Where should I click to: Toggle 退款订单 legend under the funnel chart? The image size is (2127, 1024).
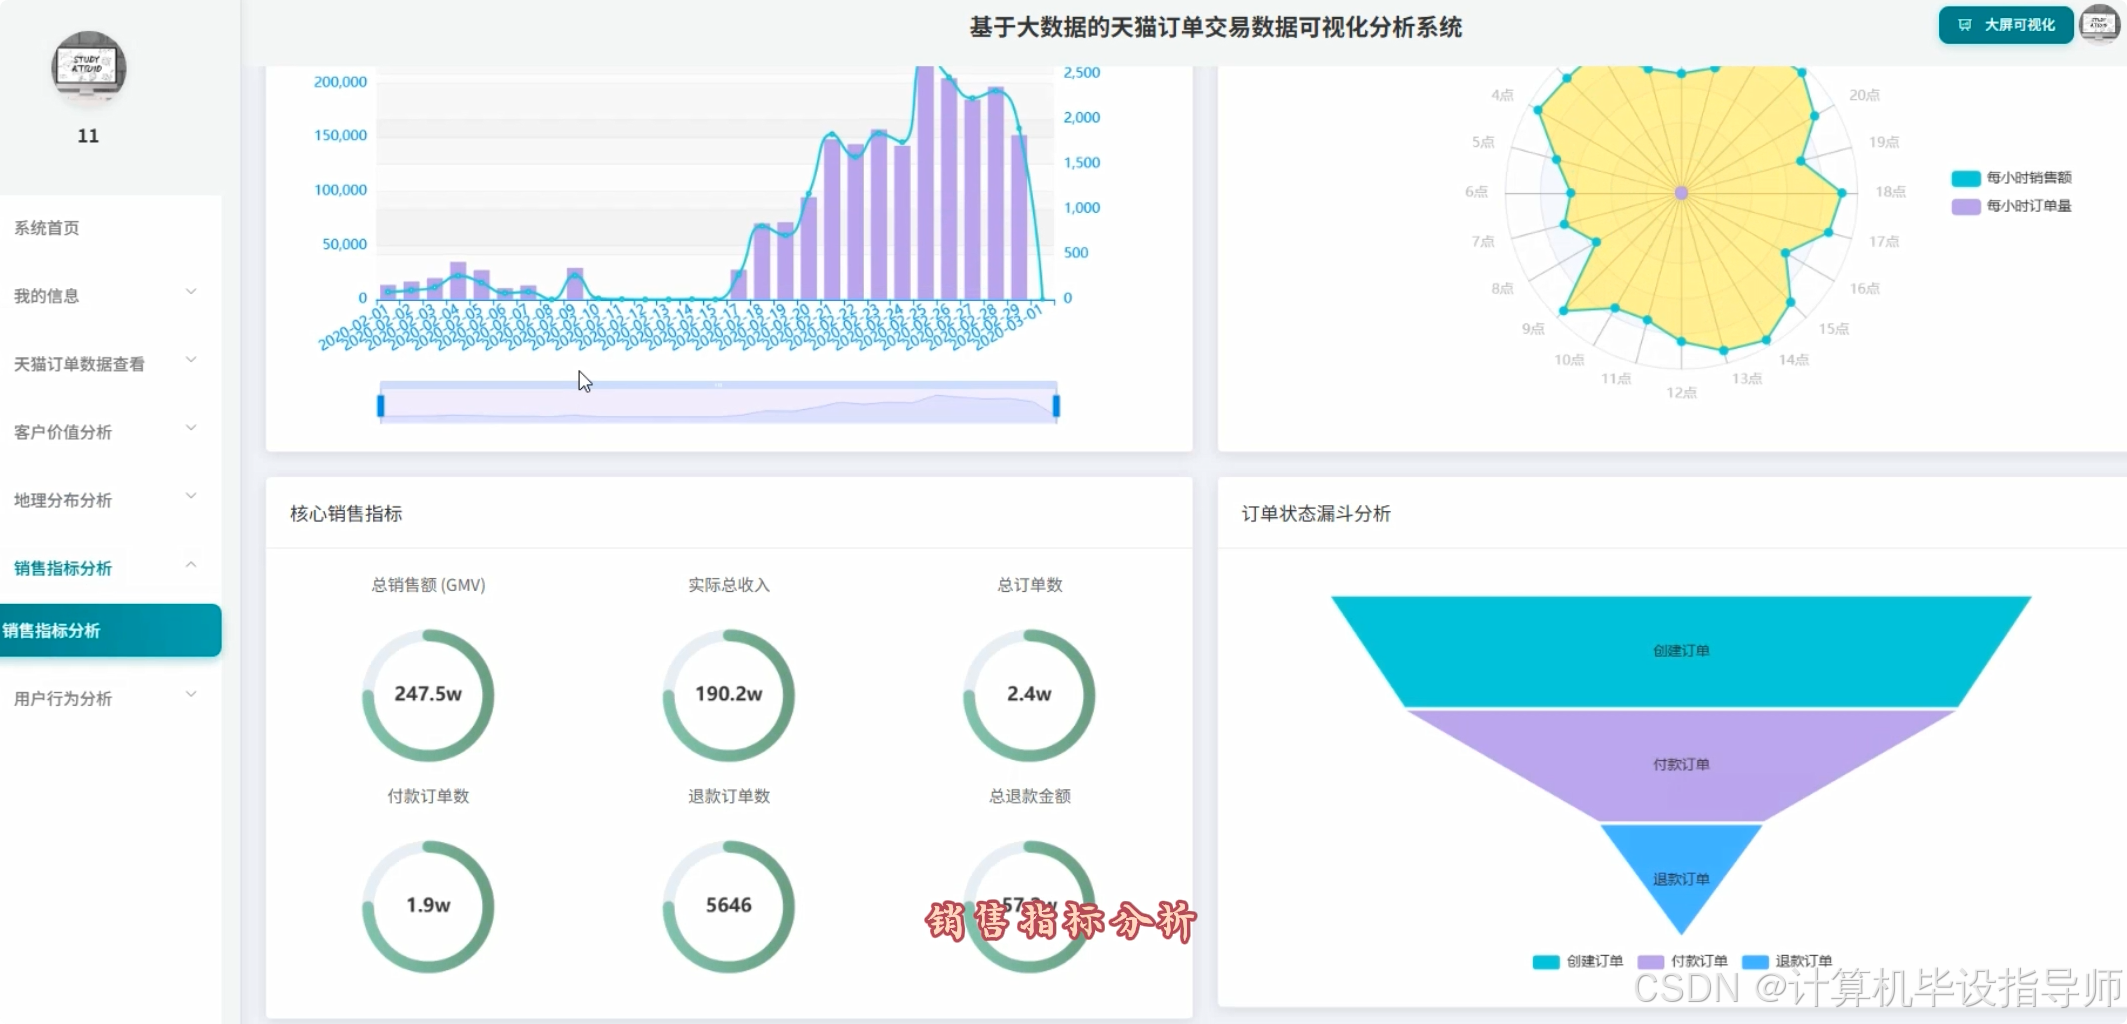[x=1790, y=960]
